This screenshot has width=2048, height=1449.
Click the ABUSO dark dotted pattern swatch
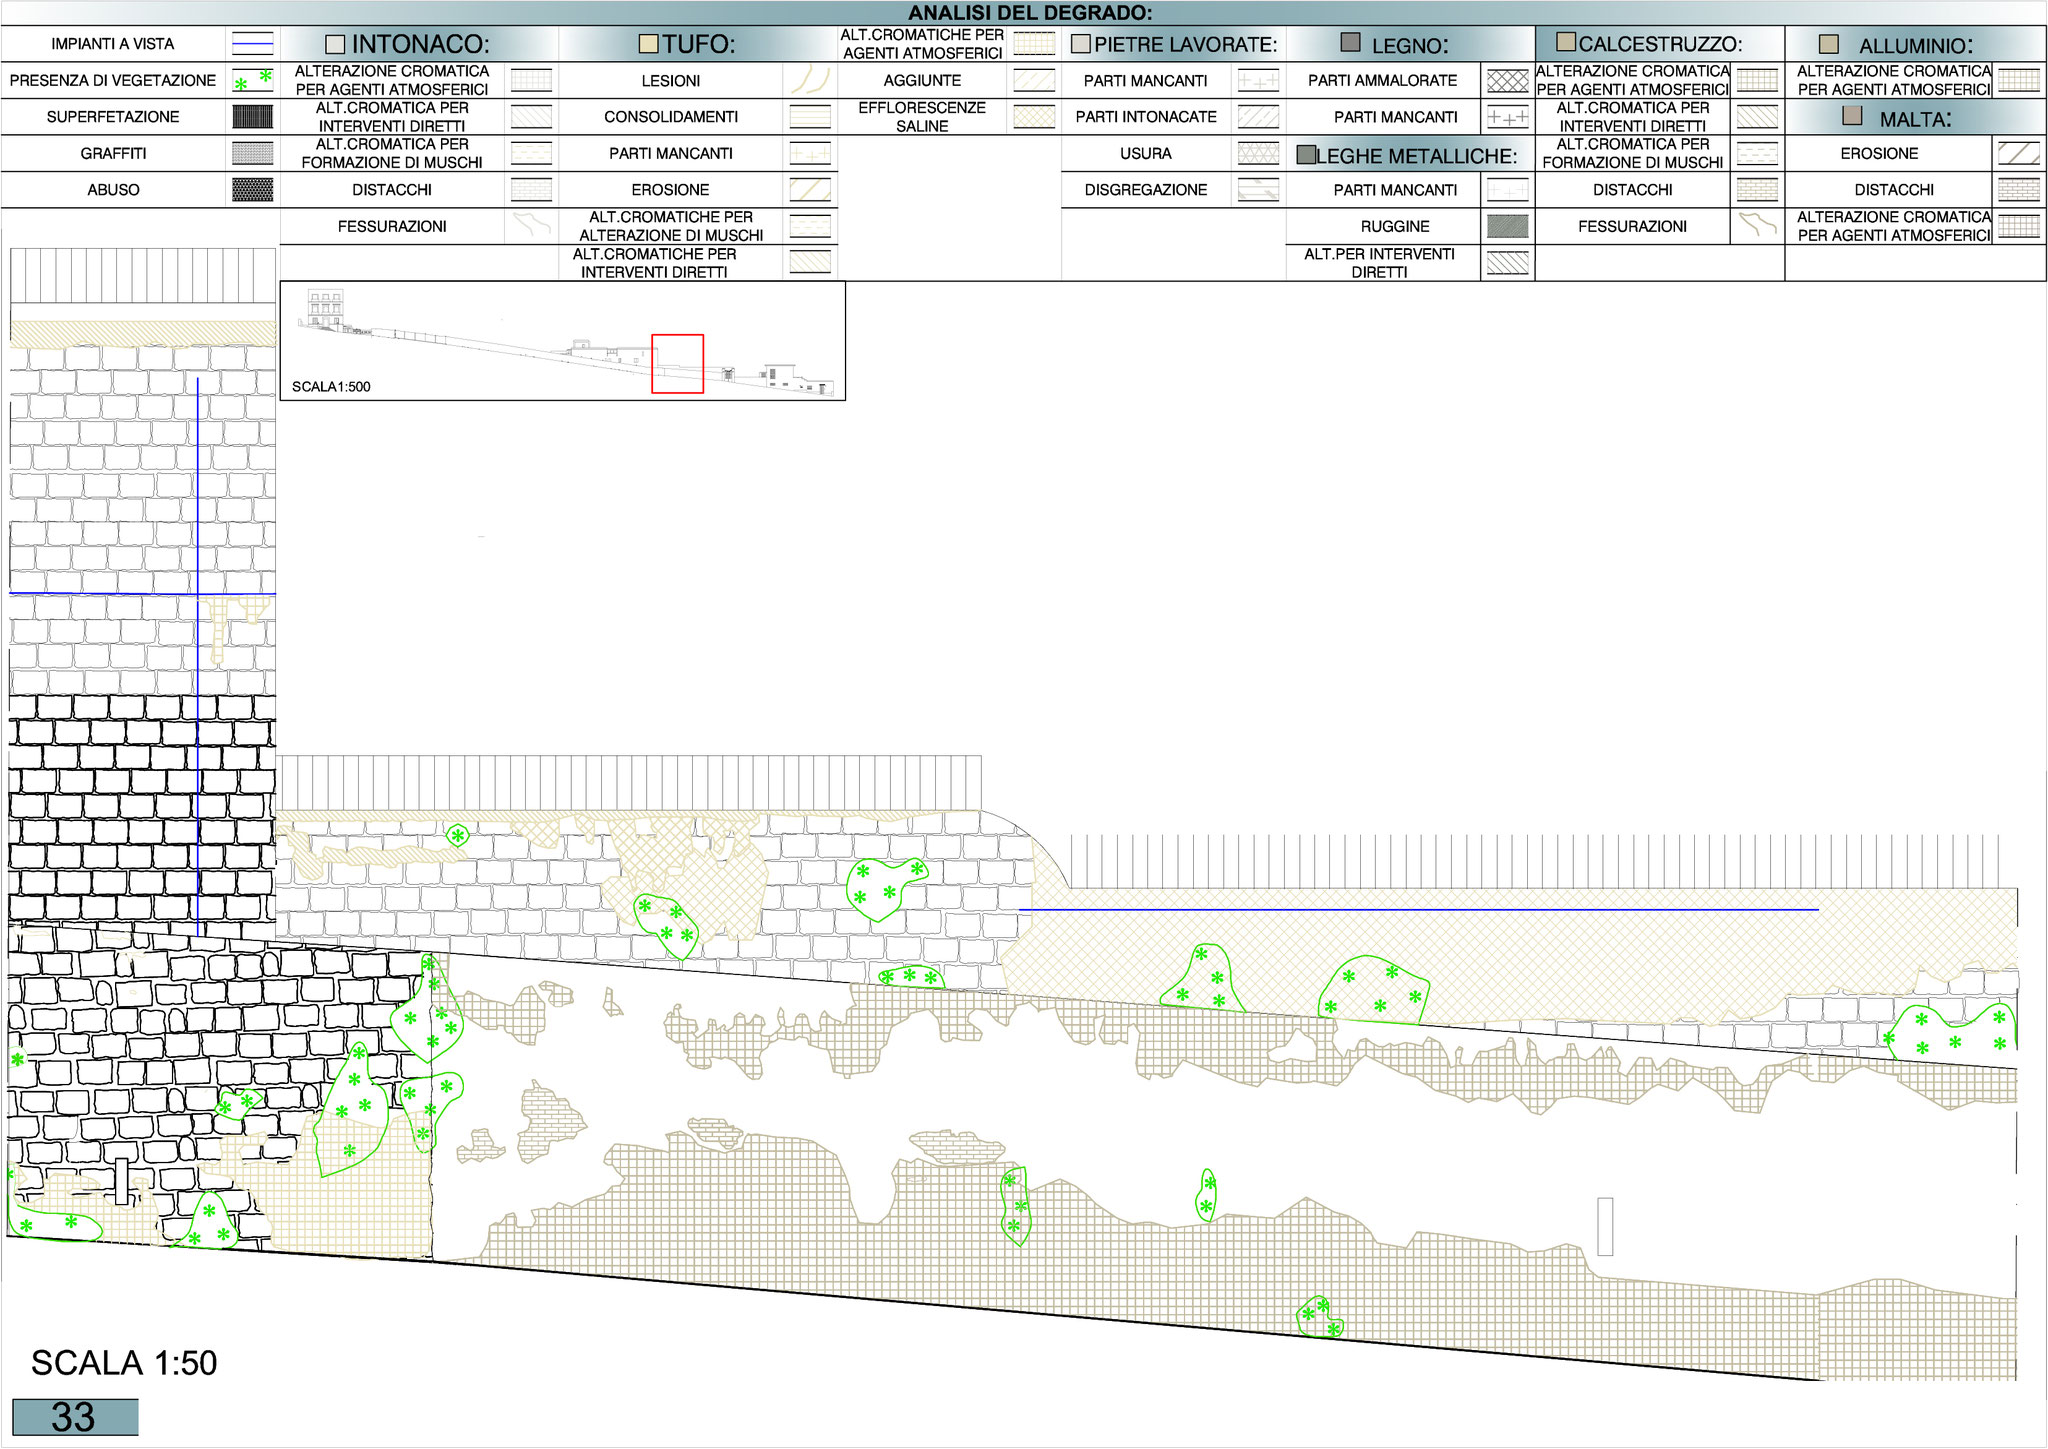click(x=252, y=190)
